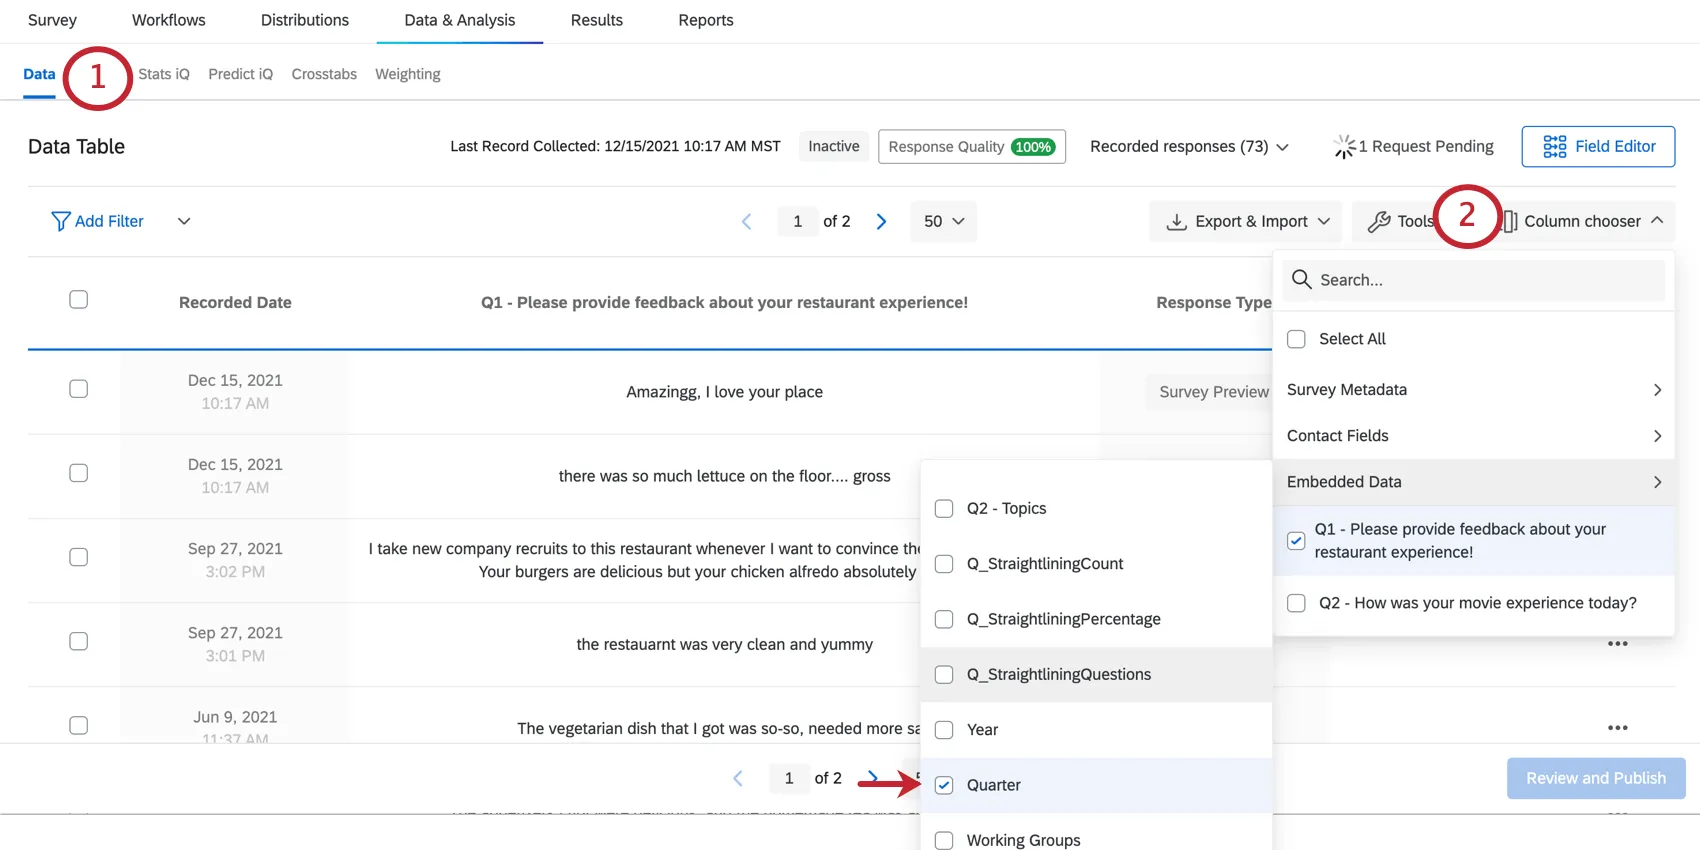Open the Survey tab
The height and width of the screenshot is (850, 1700).
click(x=52, y=20)
